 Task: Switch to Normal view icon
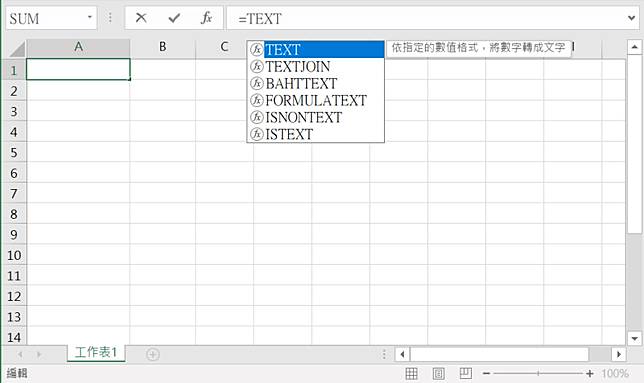(411, 373)
